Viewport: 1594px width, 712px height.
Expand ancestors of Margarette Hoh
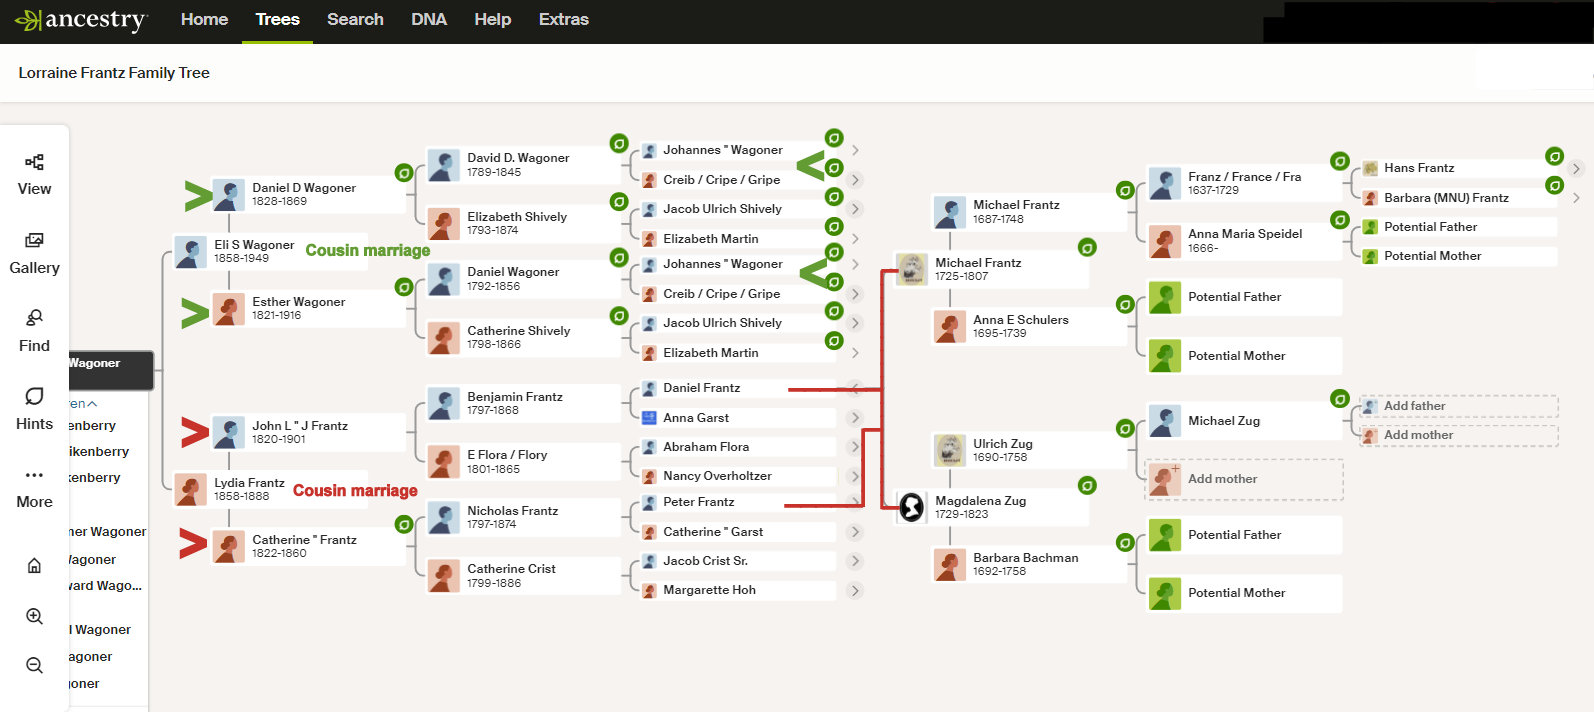point(855,591)
